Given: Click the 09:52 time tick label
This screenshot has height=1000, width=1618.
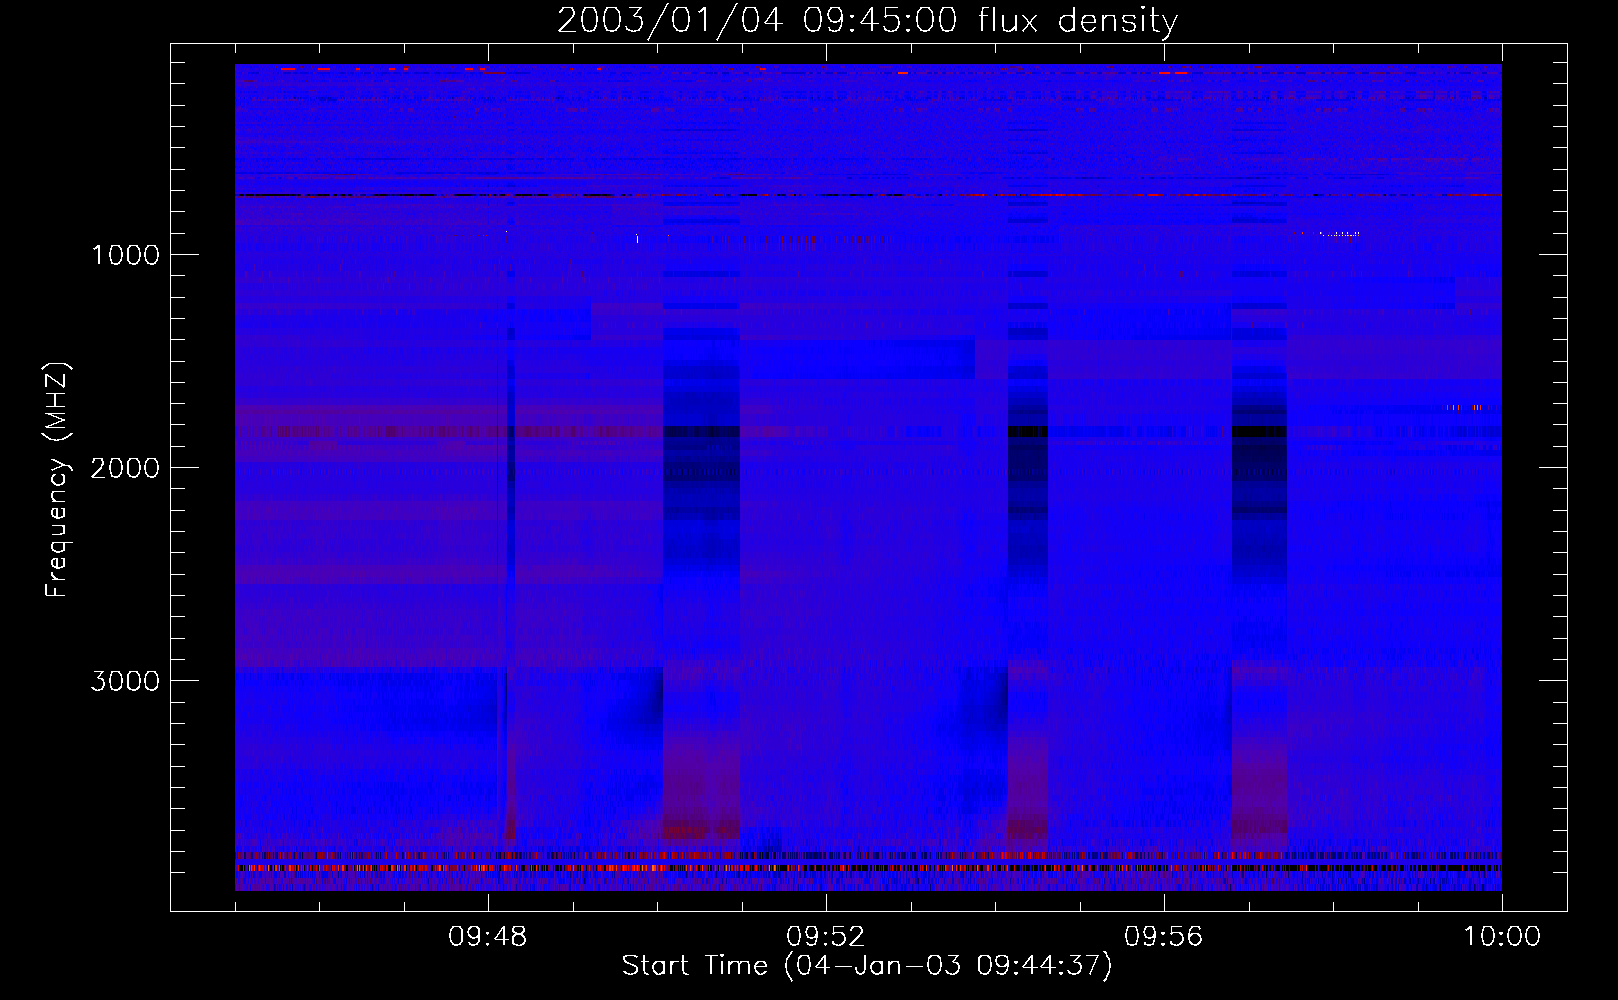Looking at the screenshot, I should click(826, 937).
